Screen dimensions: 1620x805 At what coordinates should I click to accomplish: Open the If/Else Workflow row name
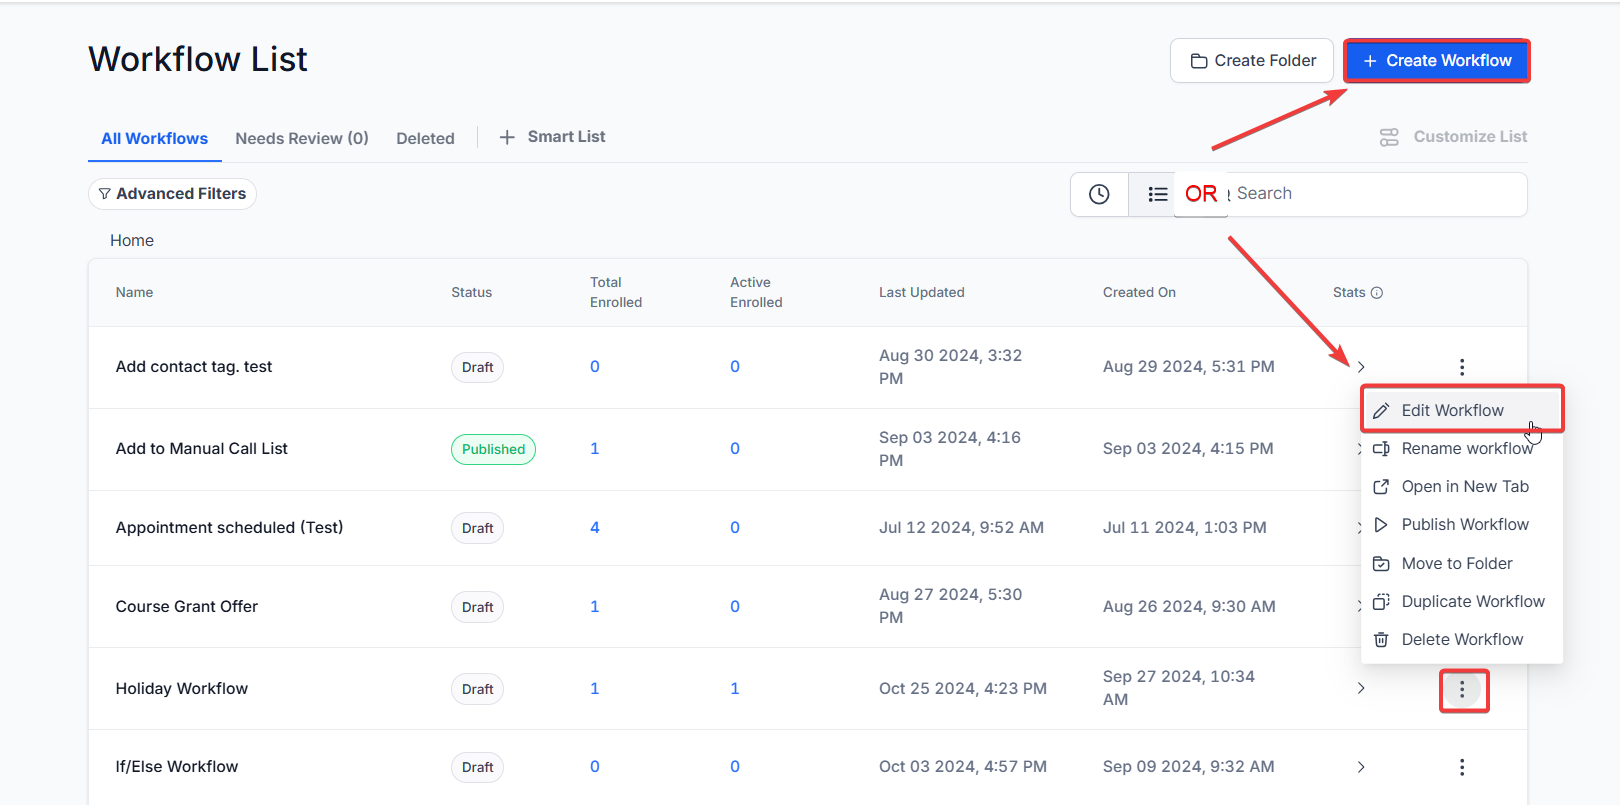click(x=177, y=766)
